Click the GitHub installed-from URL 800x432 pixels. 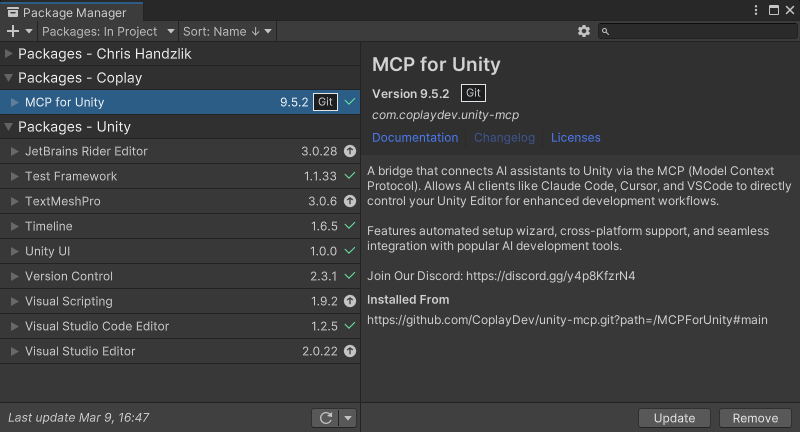coord(567,320)
